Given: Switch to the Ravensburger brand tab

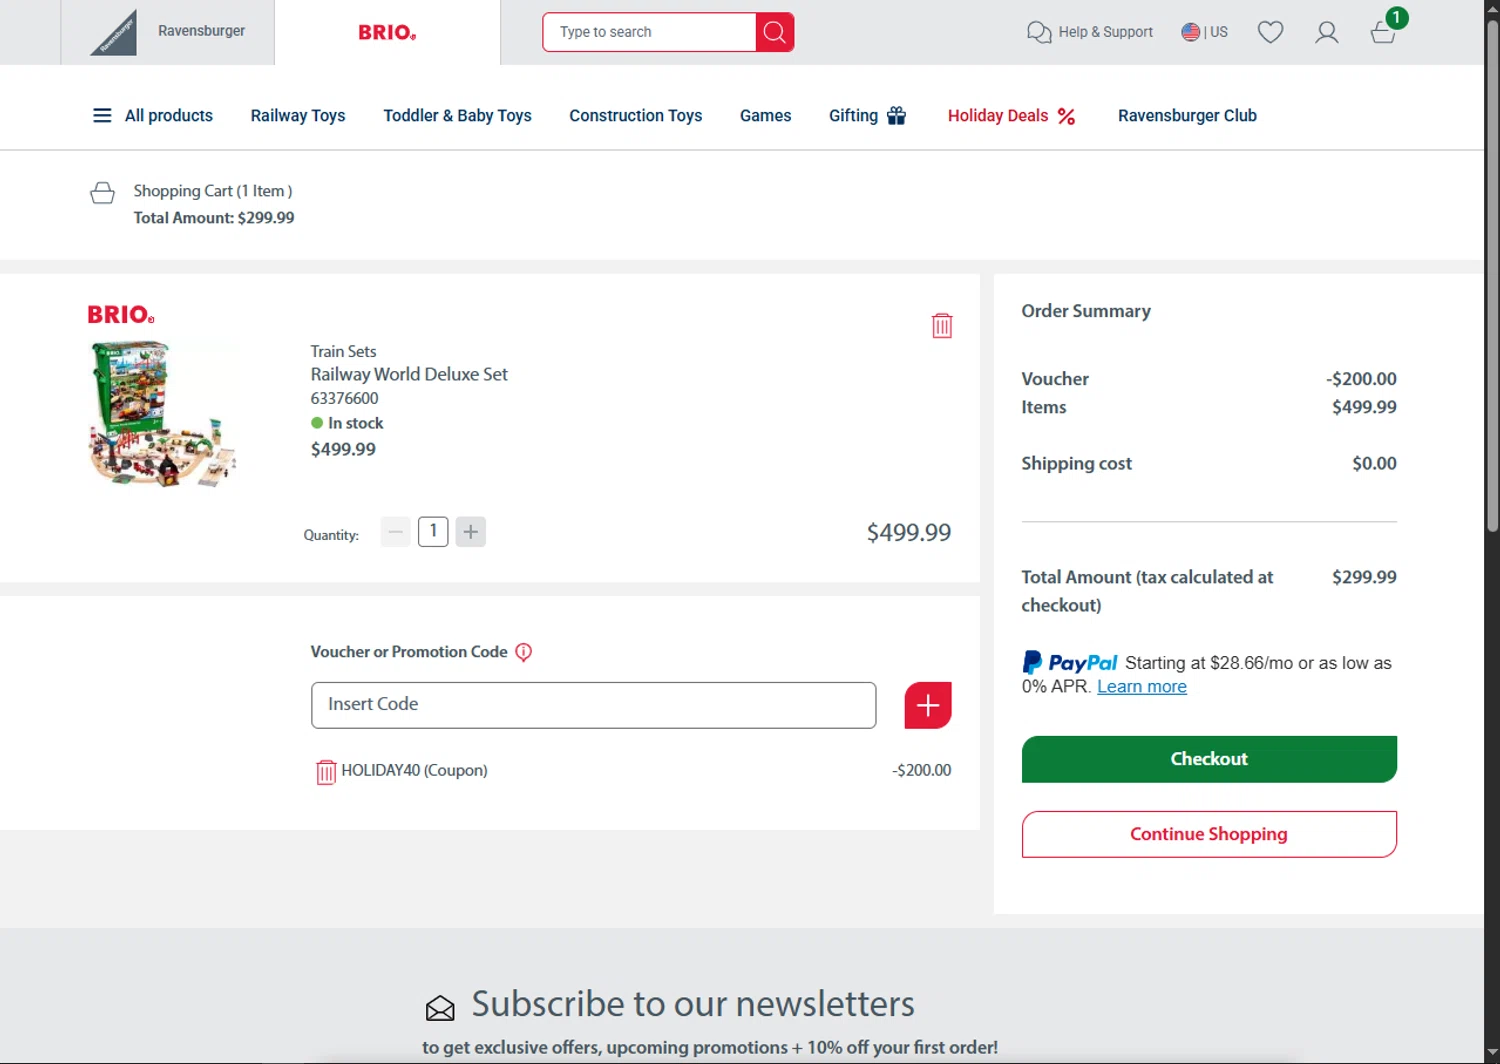Looking at the screenshot, I should (x=167, y=32).
